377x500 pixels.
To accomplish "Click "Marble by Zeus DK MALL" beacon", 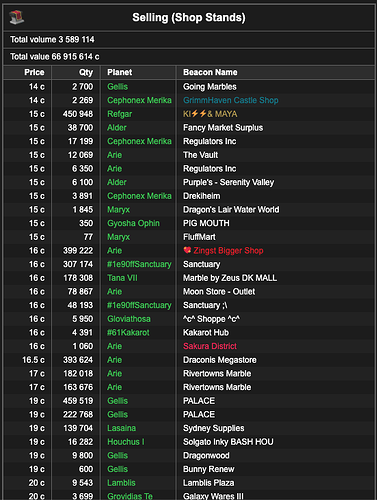I will coord(230,278).
